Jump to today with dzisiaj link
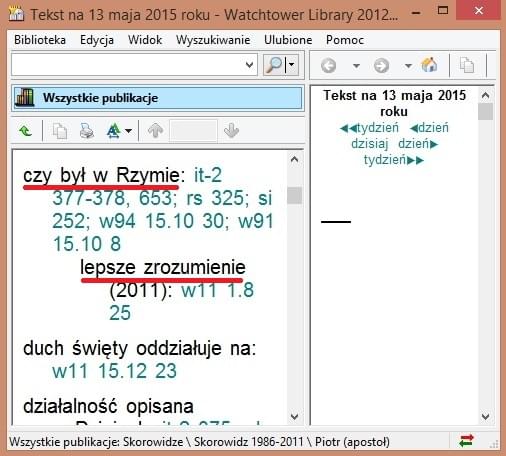Screen dimensions: 506x456 pos(370,144)
